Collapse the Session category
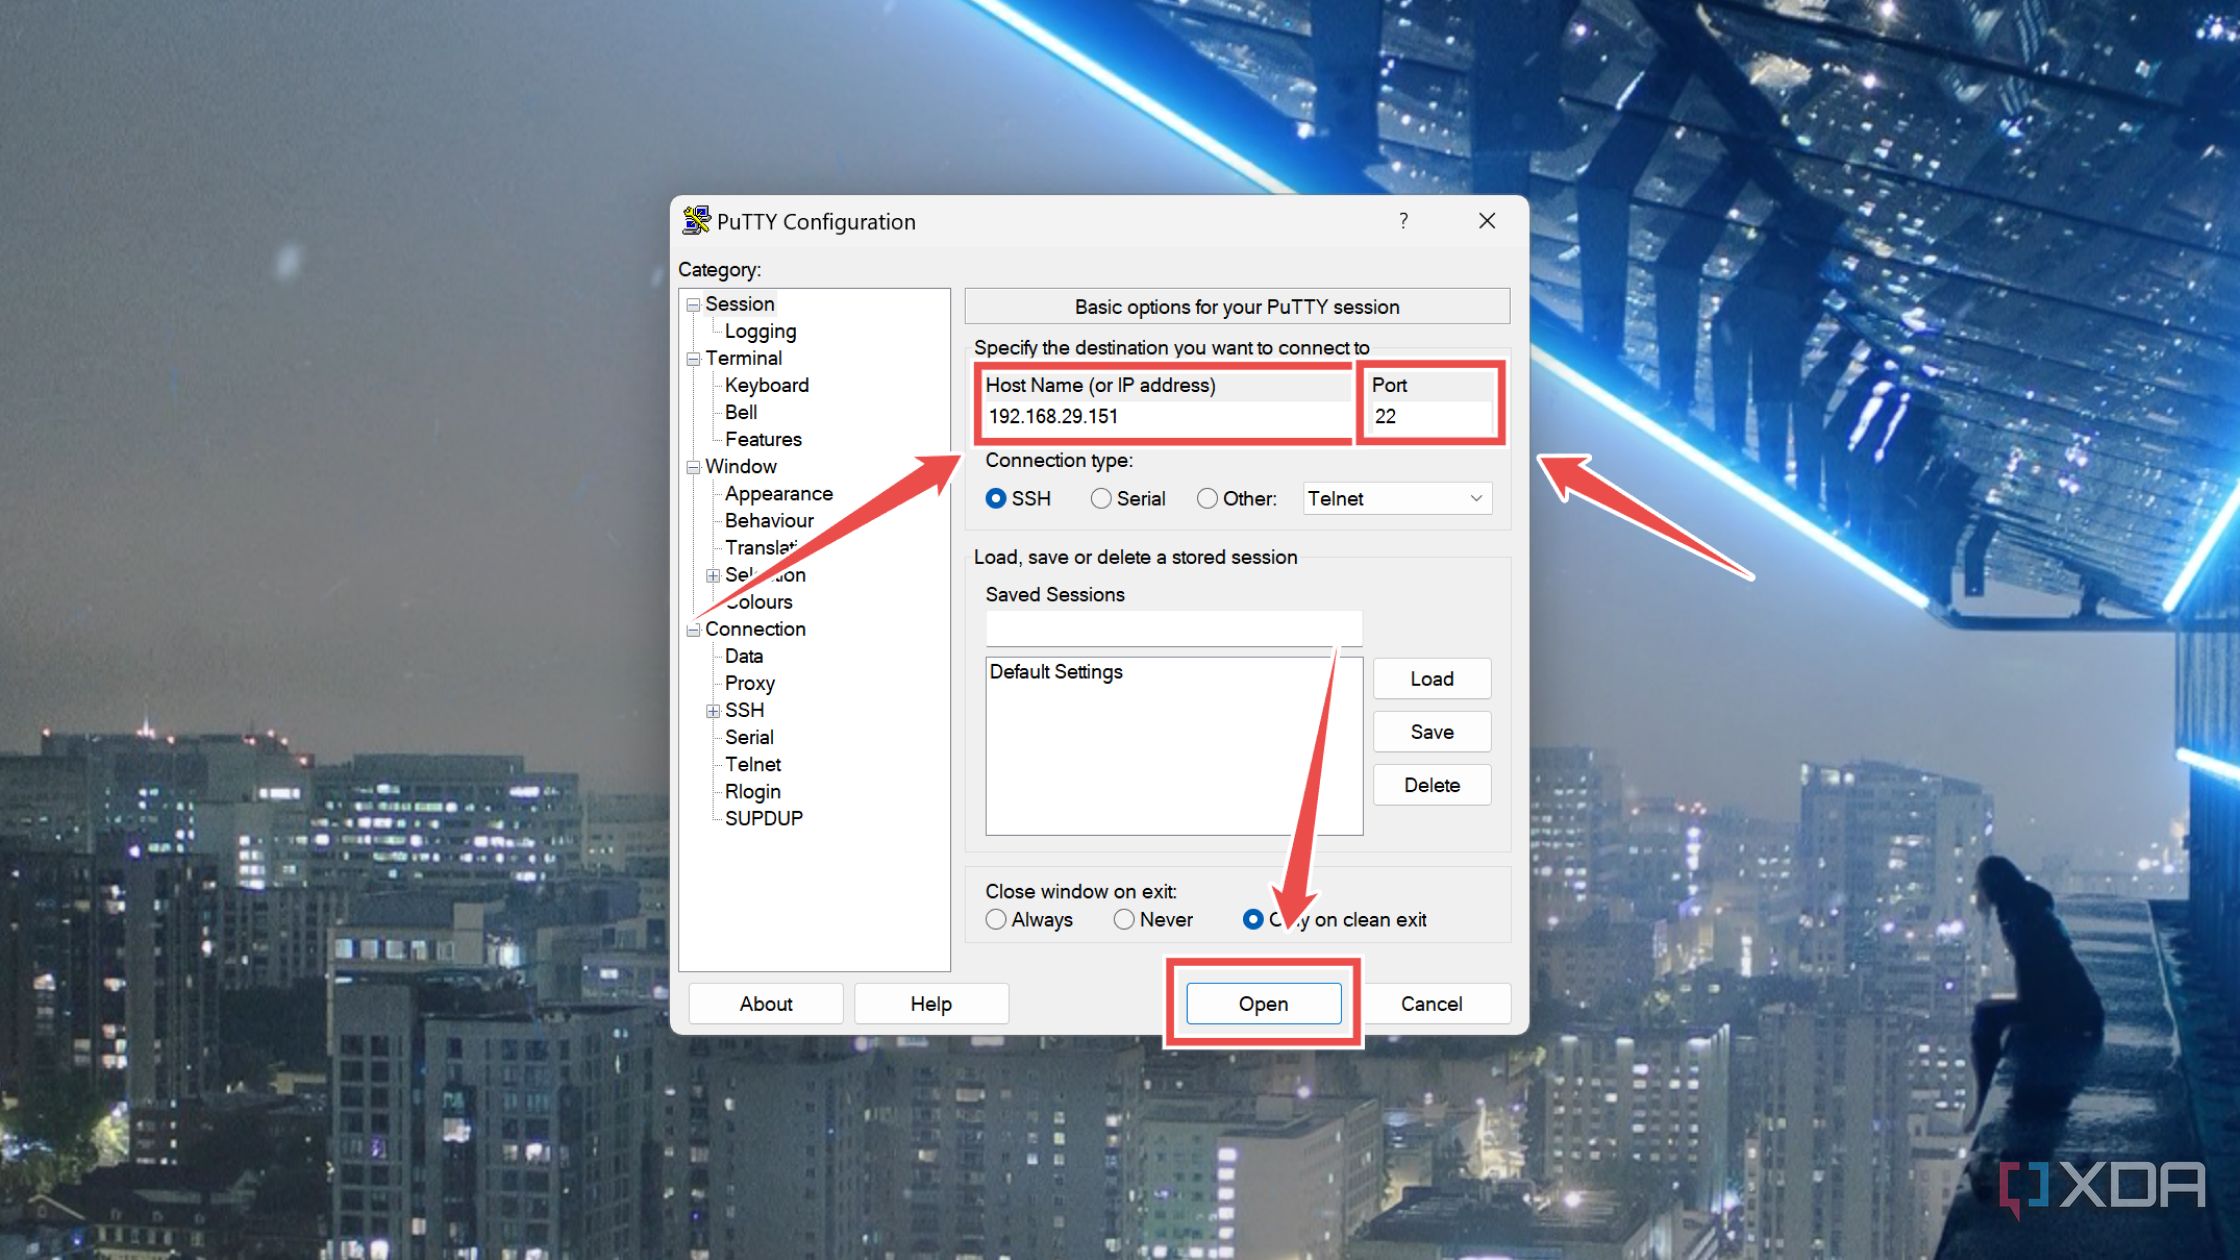Viewport: 2240px width, 1260px height. (x=691, y=303)
